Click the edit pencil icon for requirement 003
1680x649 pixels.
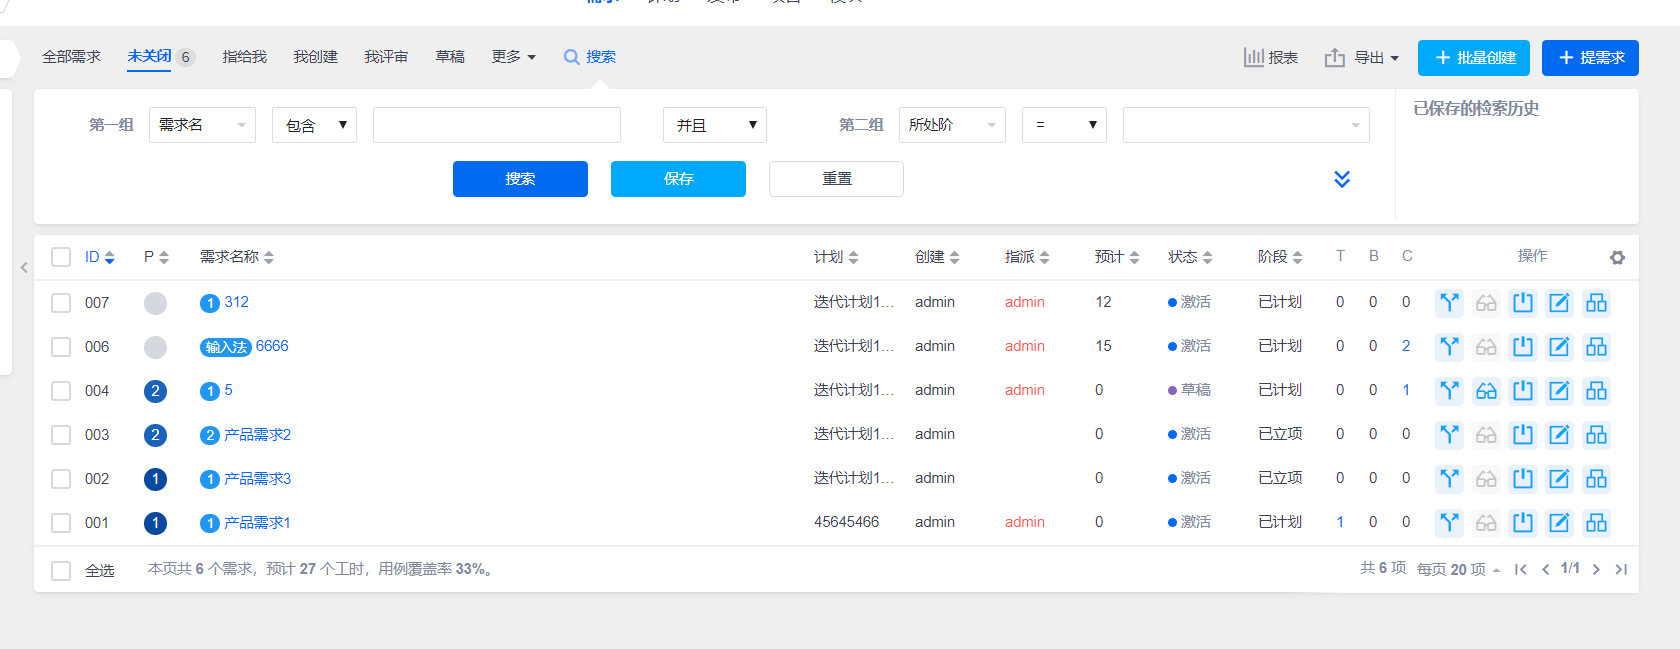tap(1559, 435)
